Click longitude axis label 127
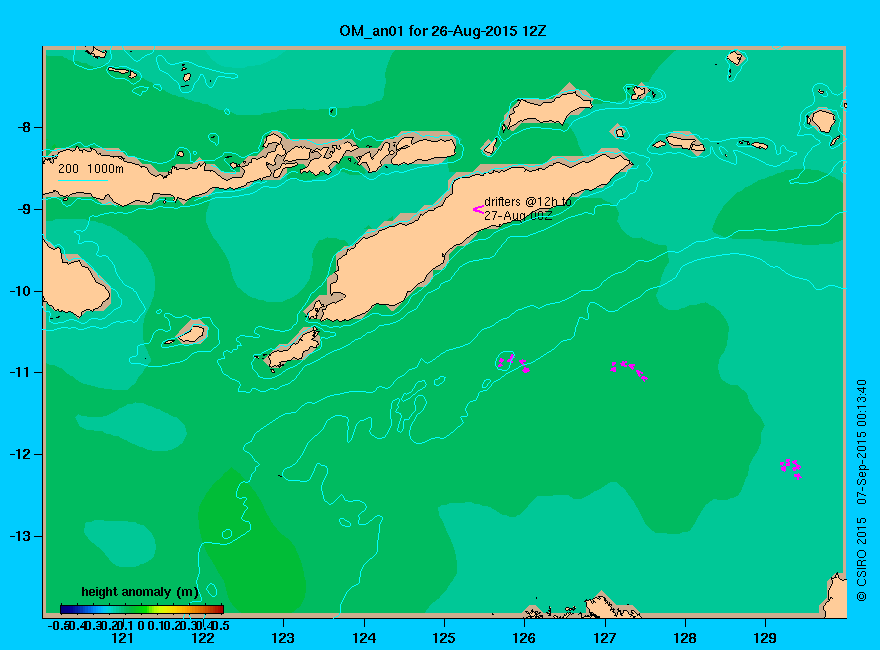Image resolution: width=880 pixels, height=650 pixels. tap(604, 638)
